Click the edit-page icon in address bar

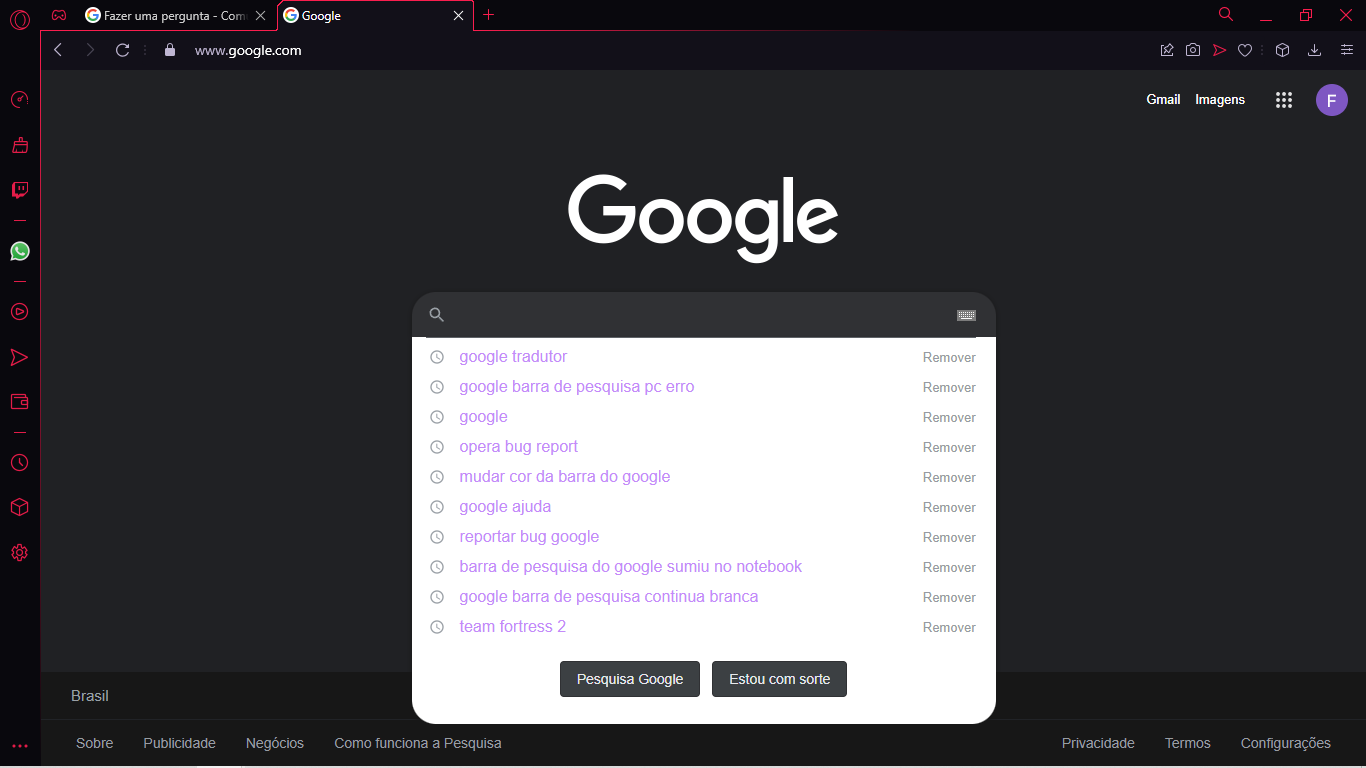pyautogui.click(x=1166, y=50)
